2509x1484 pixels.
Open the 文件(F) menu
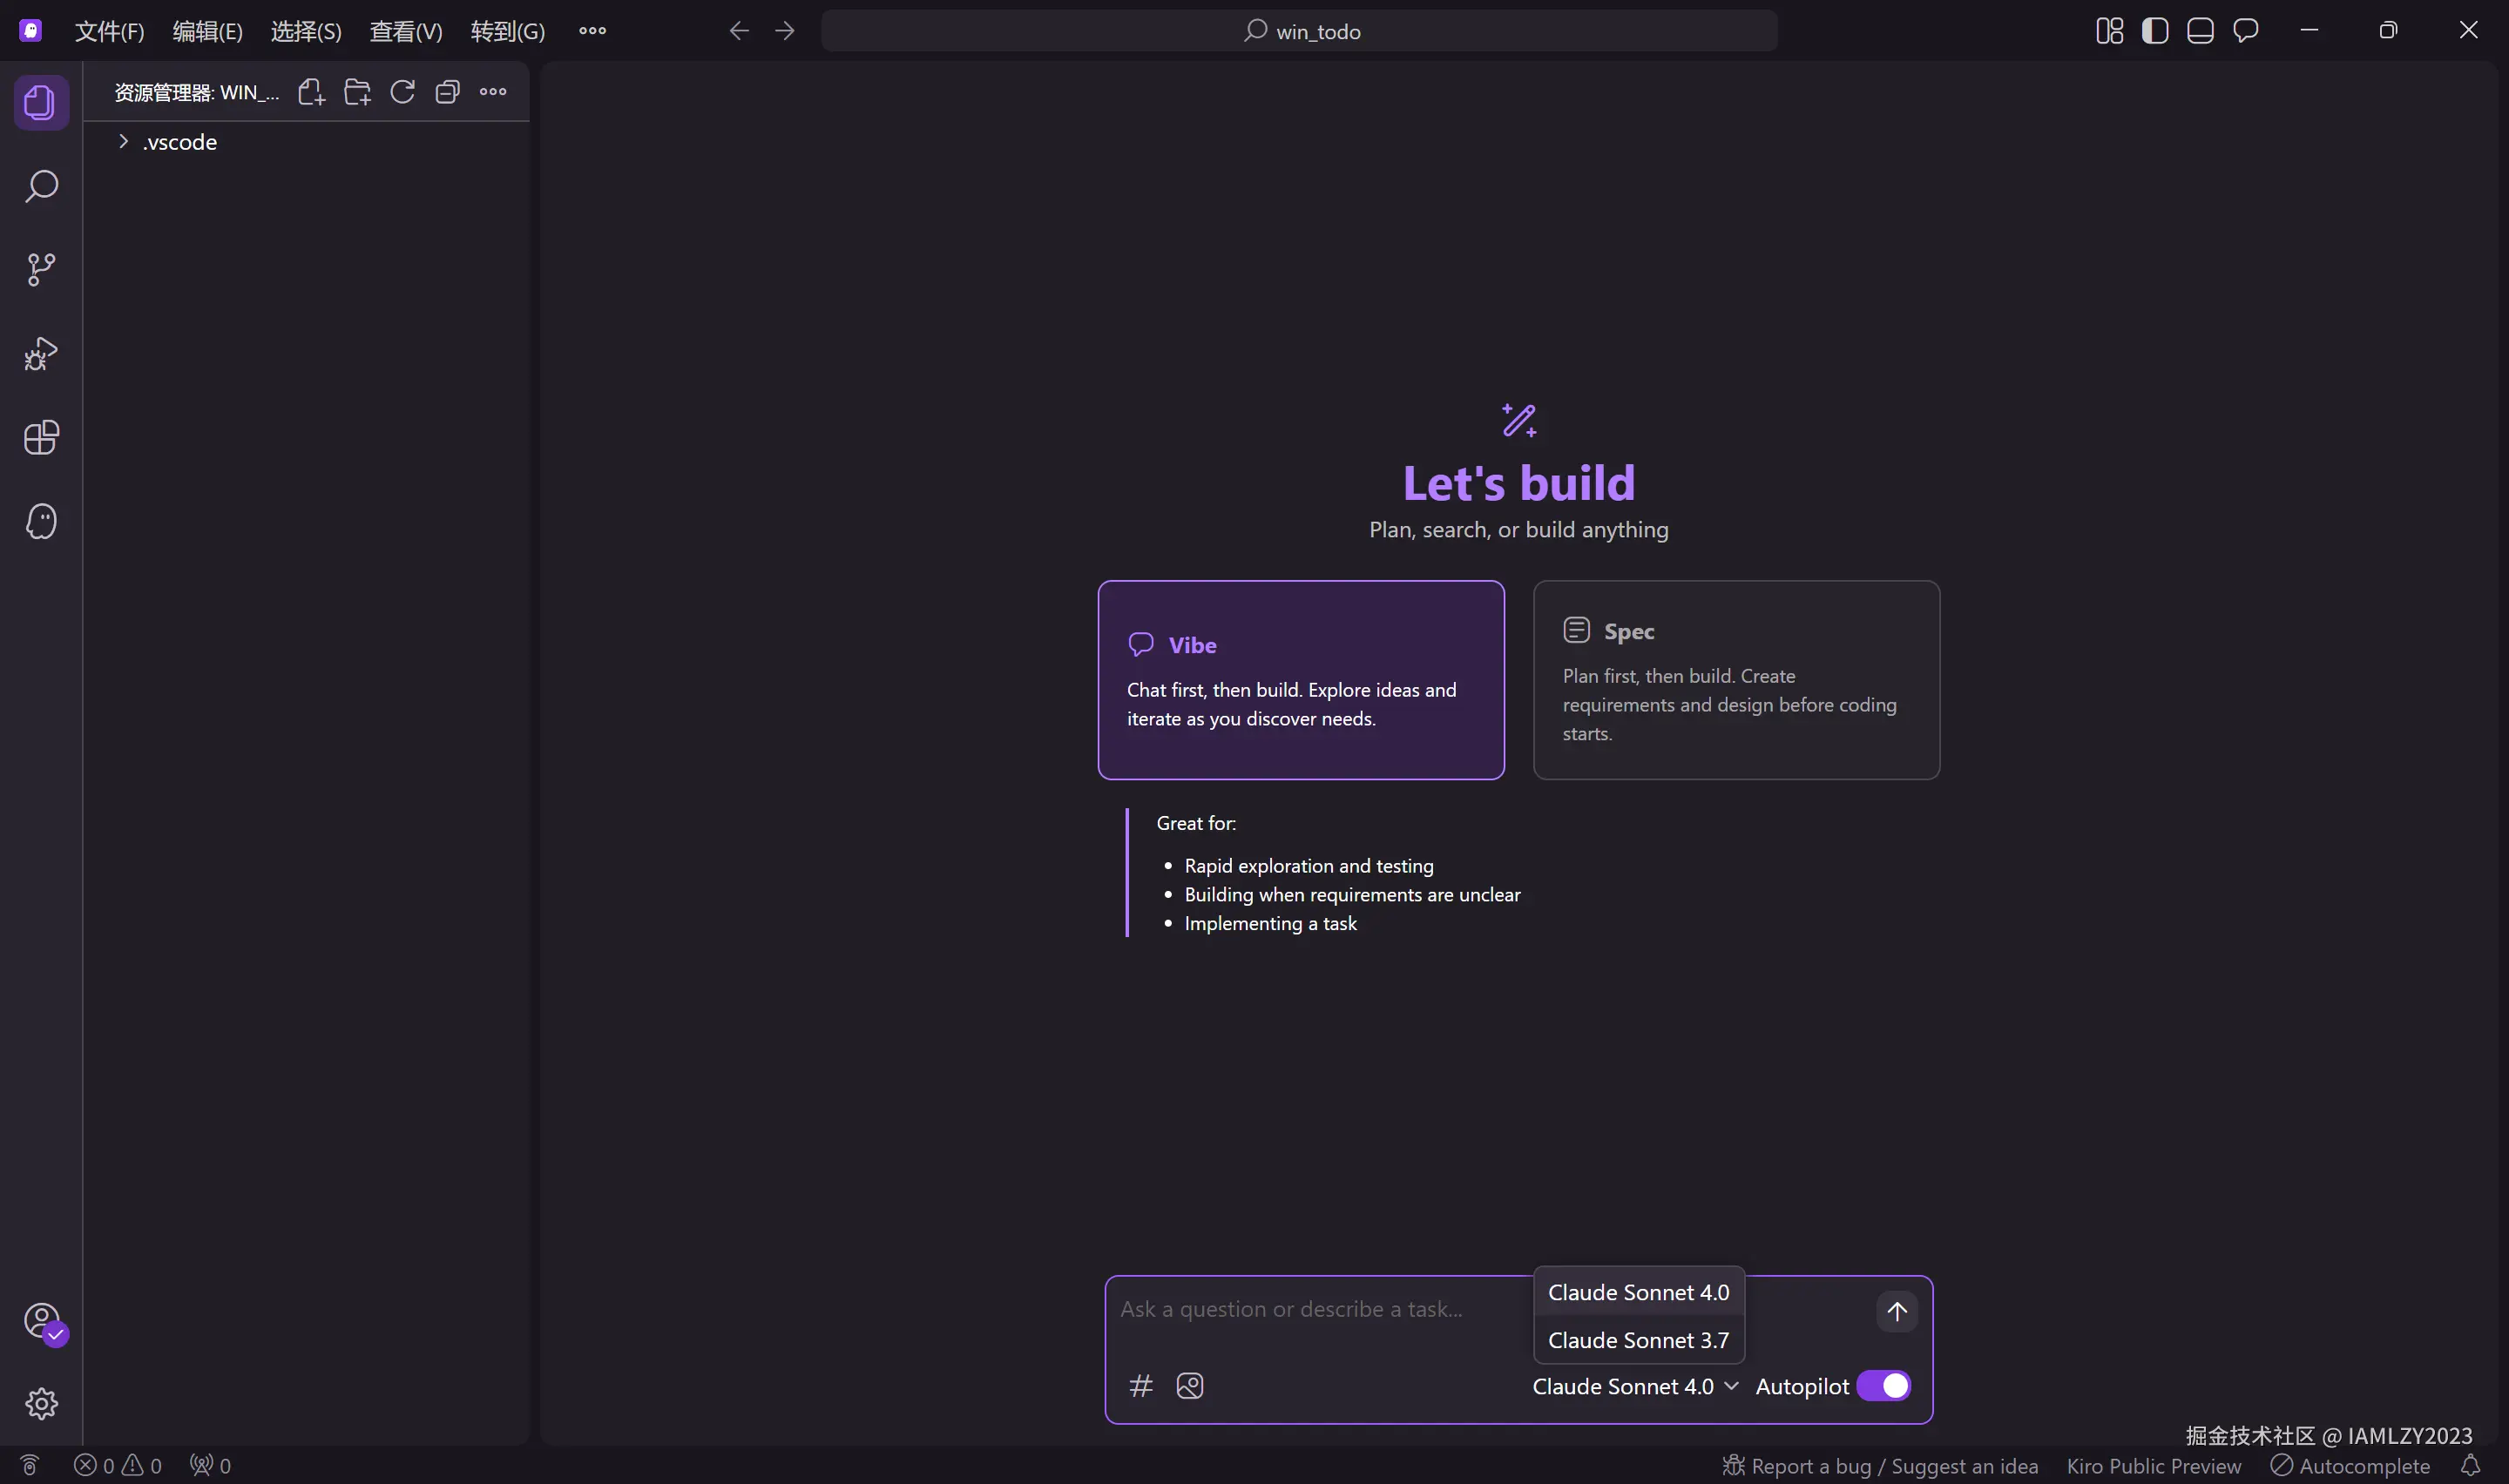coord(109,31)
